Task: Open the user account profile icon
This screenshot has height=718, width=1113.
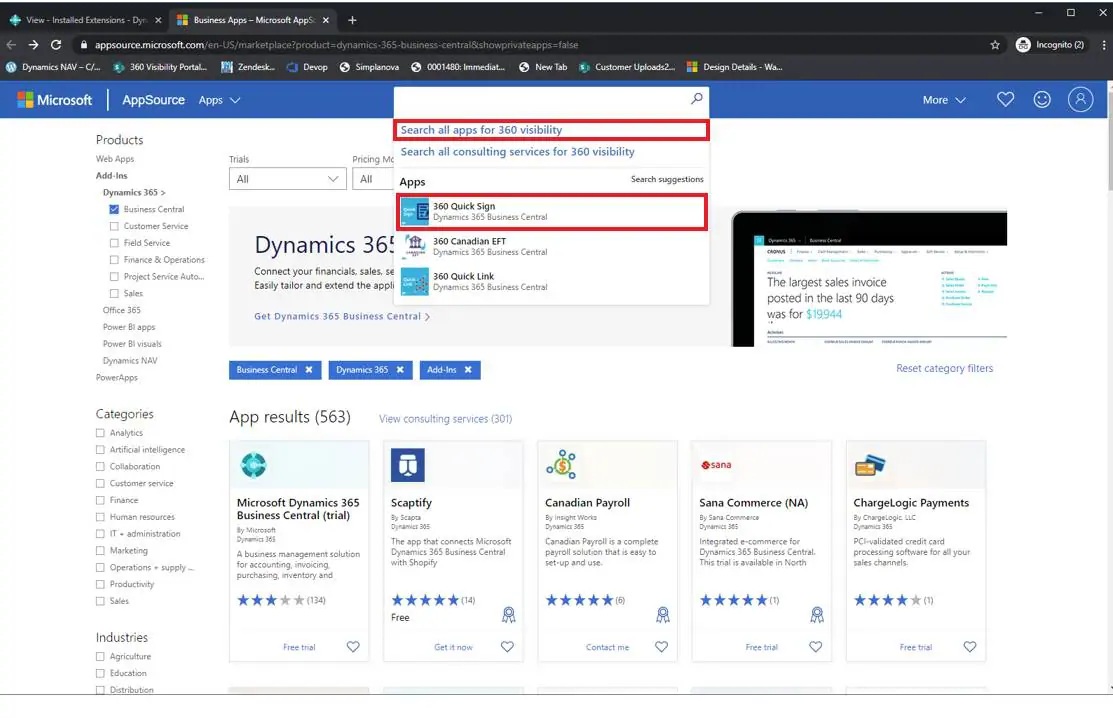Action: coord(1080,99)
